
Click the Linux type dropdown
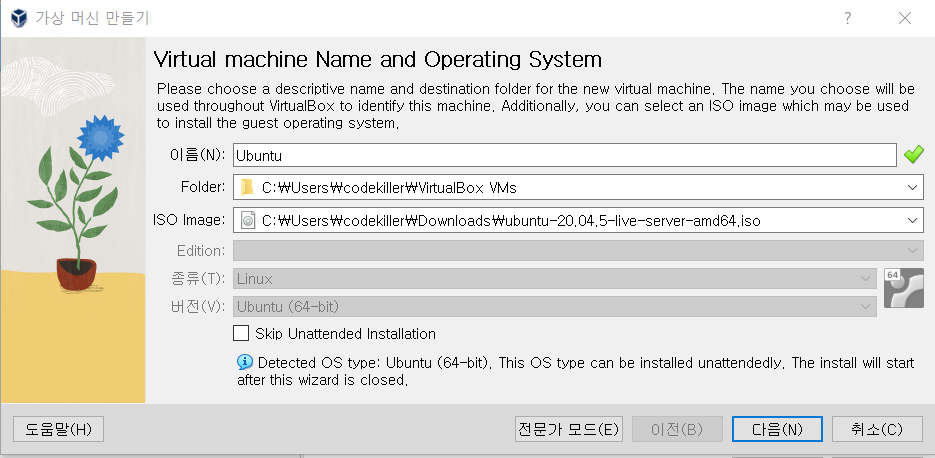pyautogui.click(x=555, y=278)
